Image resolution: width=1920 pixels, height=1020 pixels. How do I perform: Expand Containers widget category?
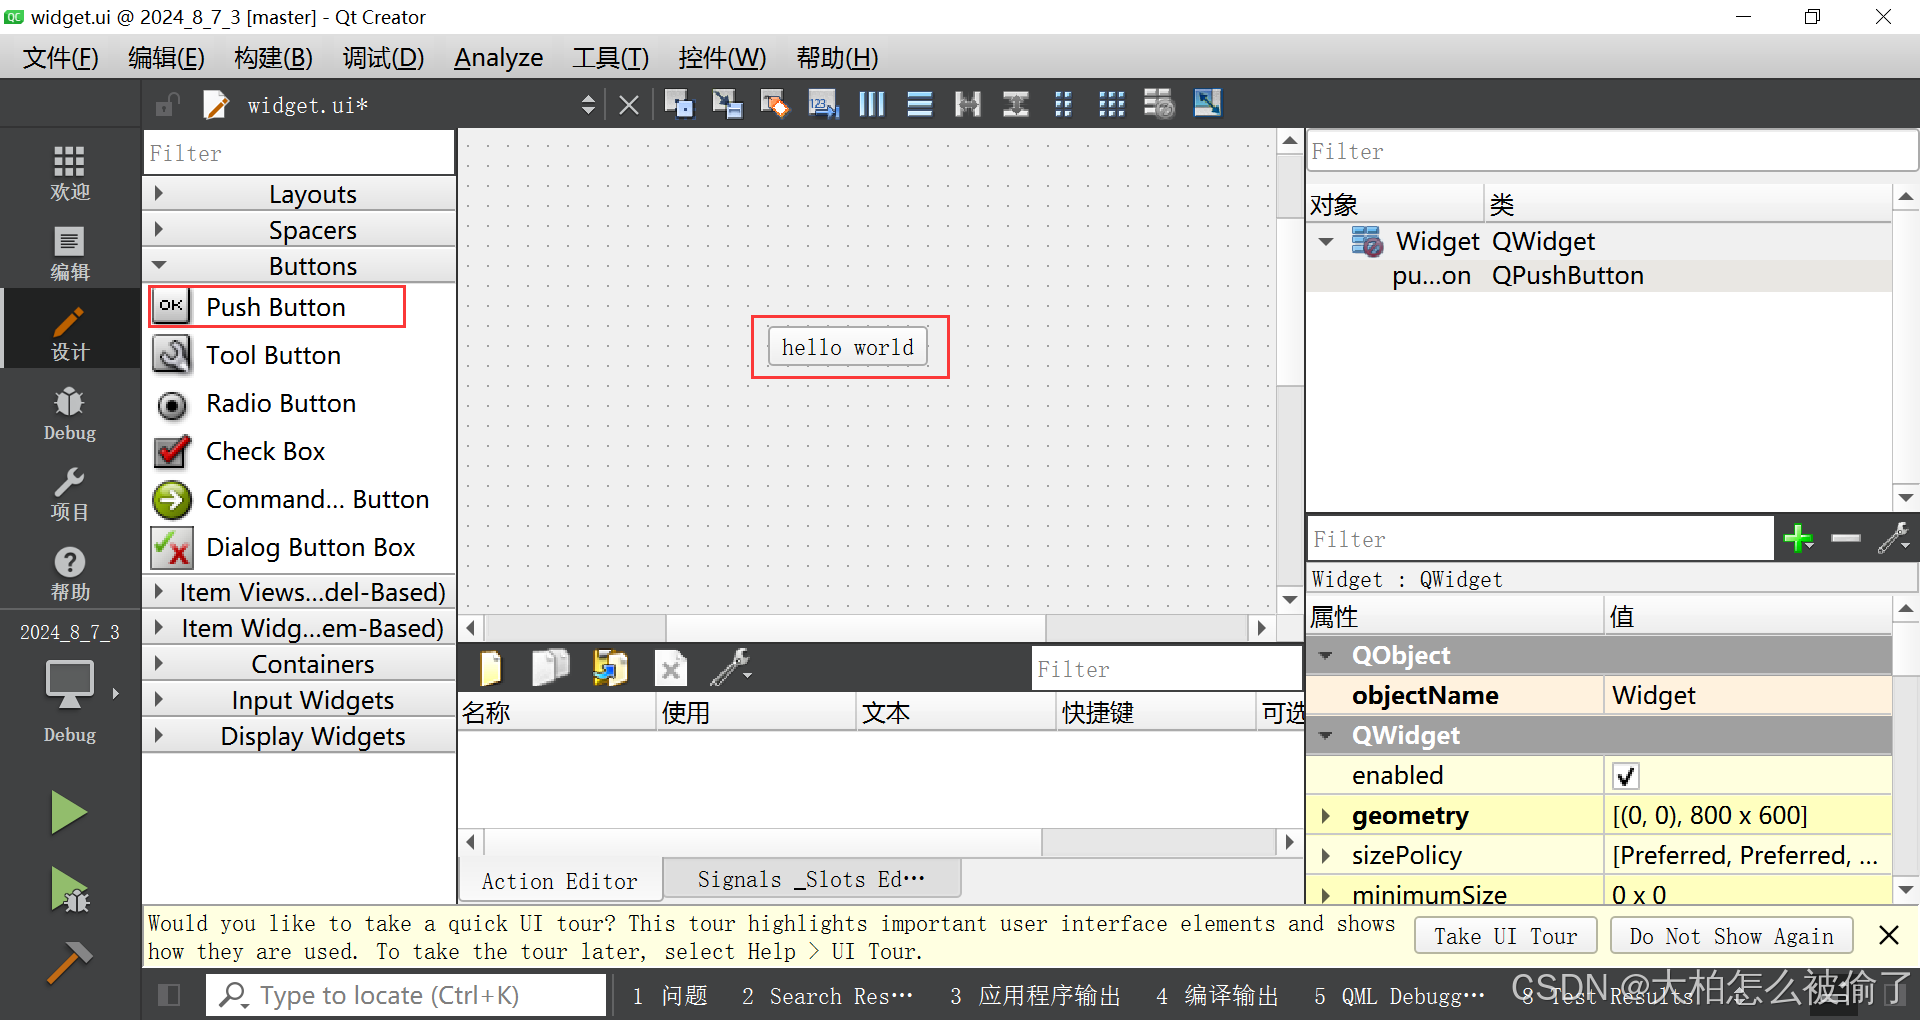point(300,664)
